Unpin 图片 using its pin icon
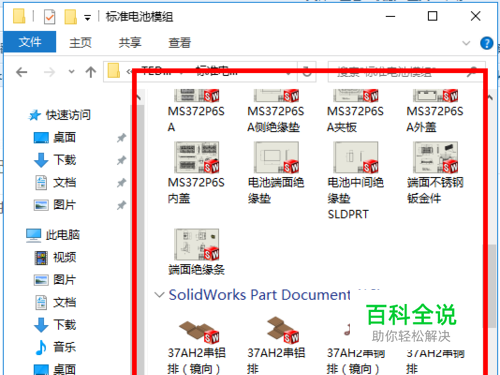 click(121, 205)
